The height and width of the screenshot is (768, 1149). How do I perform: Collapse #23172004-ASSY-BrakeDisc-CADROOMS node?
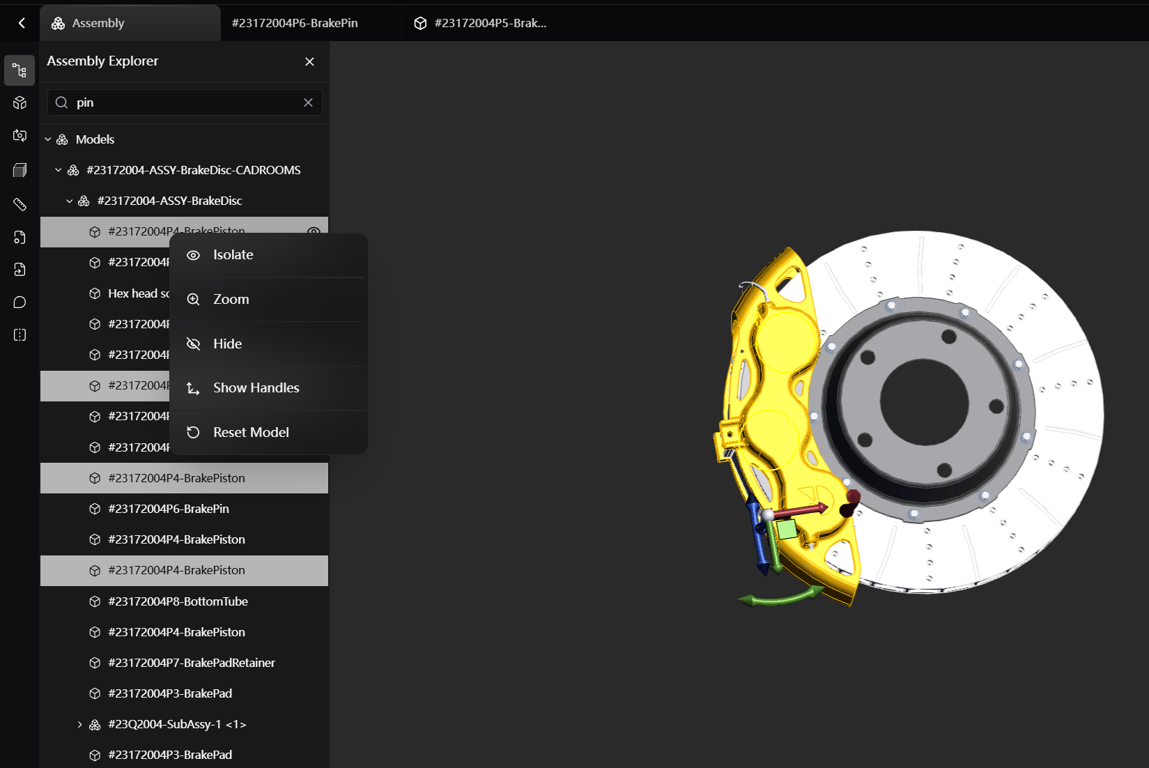point(59,170)
